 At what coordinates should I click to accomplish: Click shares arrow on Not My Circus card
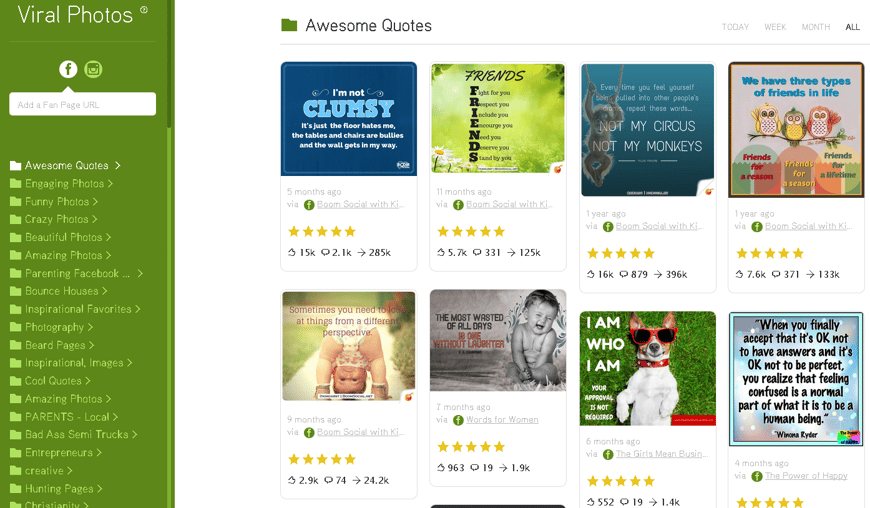tap(658, 275)
